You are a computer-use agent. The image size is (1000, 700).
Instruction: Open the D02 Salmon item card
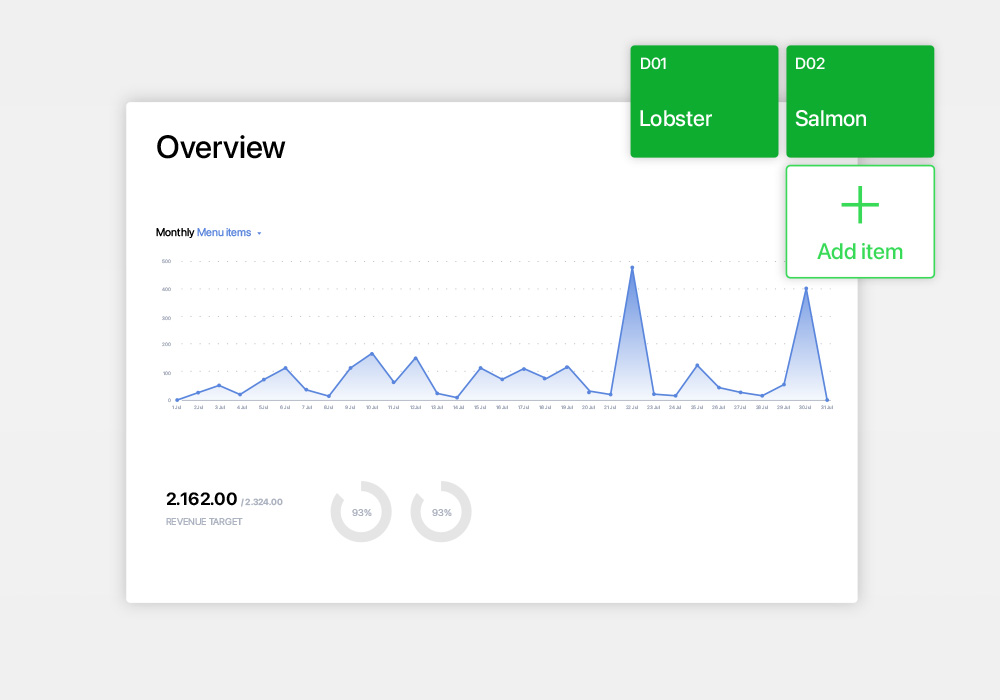pos(860,101)
